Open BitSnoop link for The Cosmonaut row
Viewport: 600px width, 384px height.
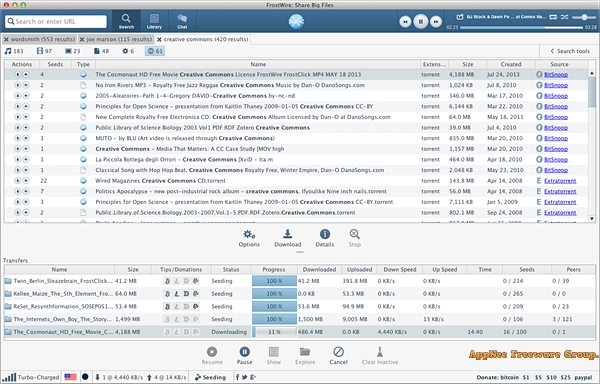point(556,75)
